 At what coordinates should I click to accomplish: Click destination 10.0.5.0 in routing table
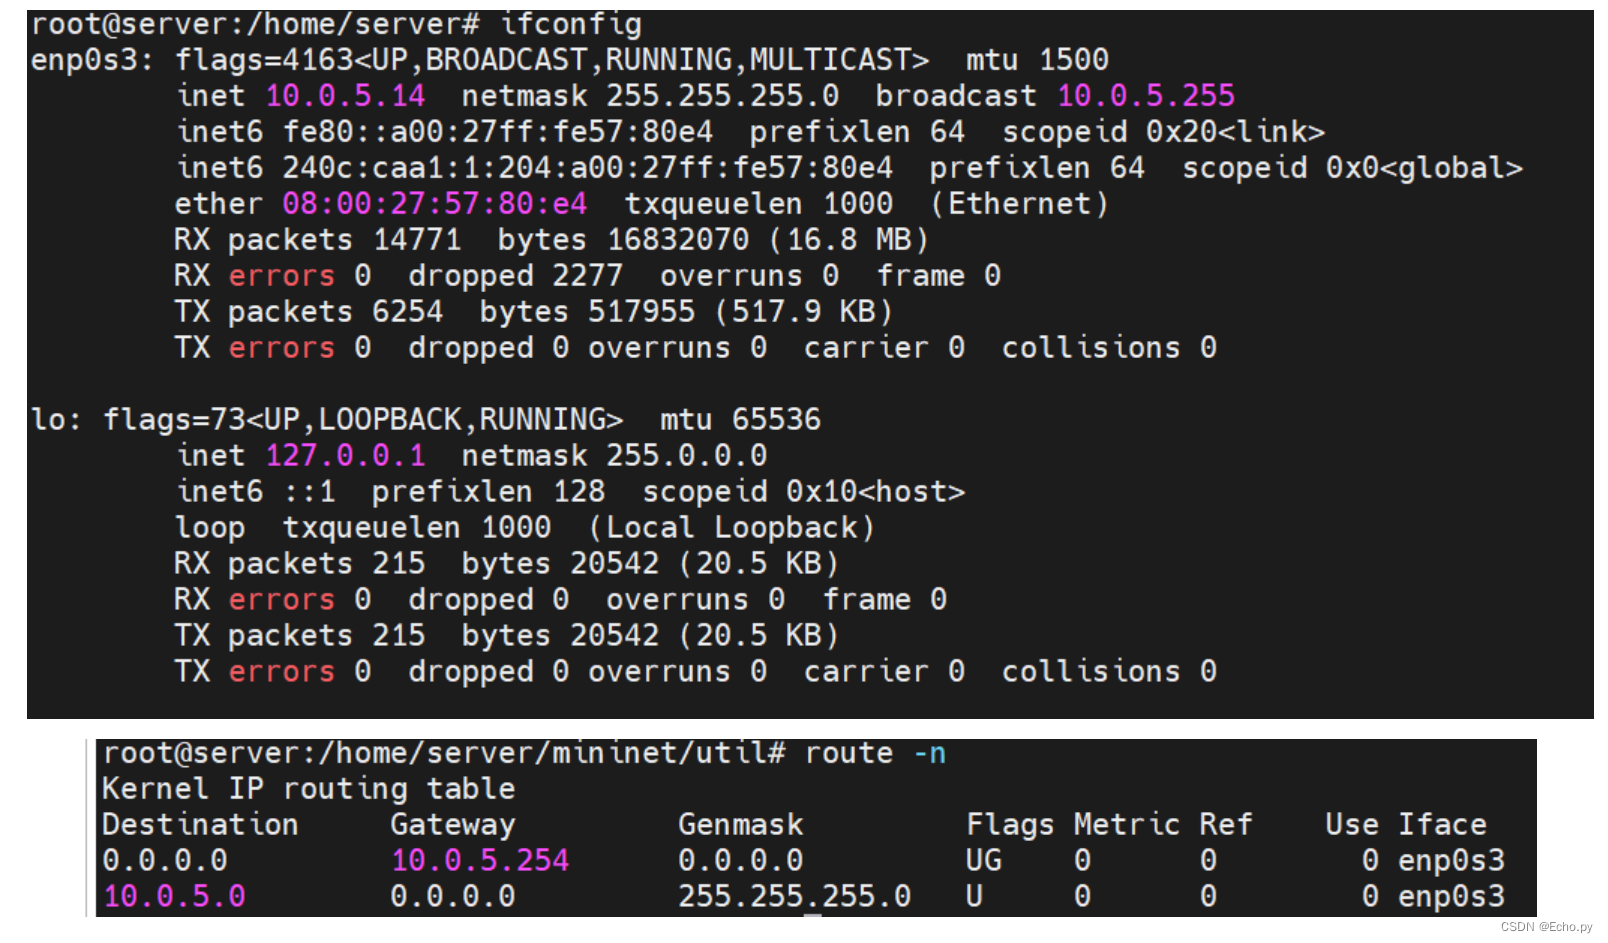174,897
